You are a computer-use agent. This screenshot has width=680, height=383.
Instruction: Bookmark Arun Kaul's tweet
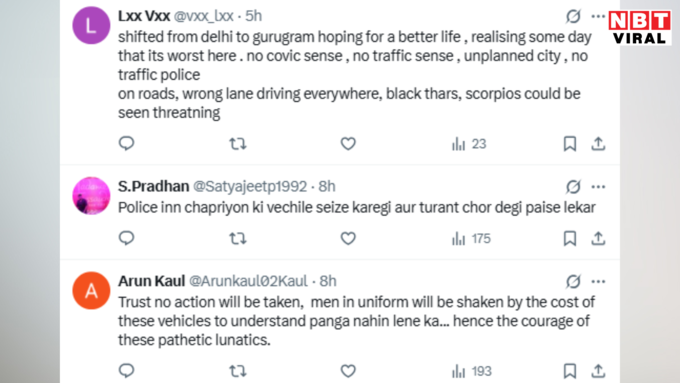tap(570, 371)
